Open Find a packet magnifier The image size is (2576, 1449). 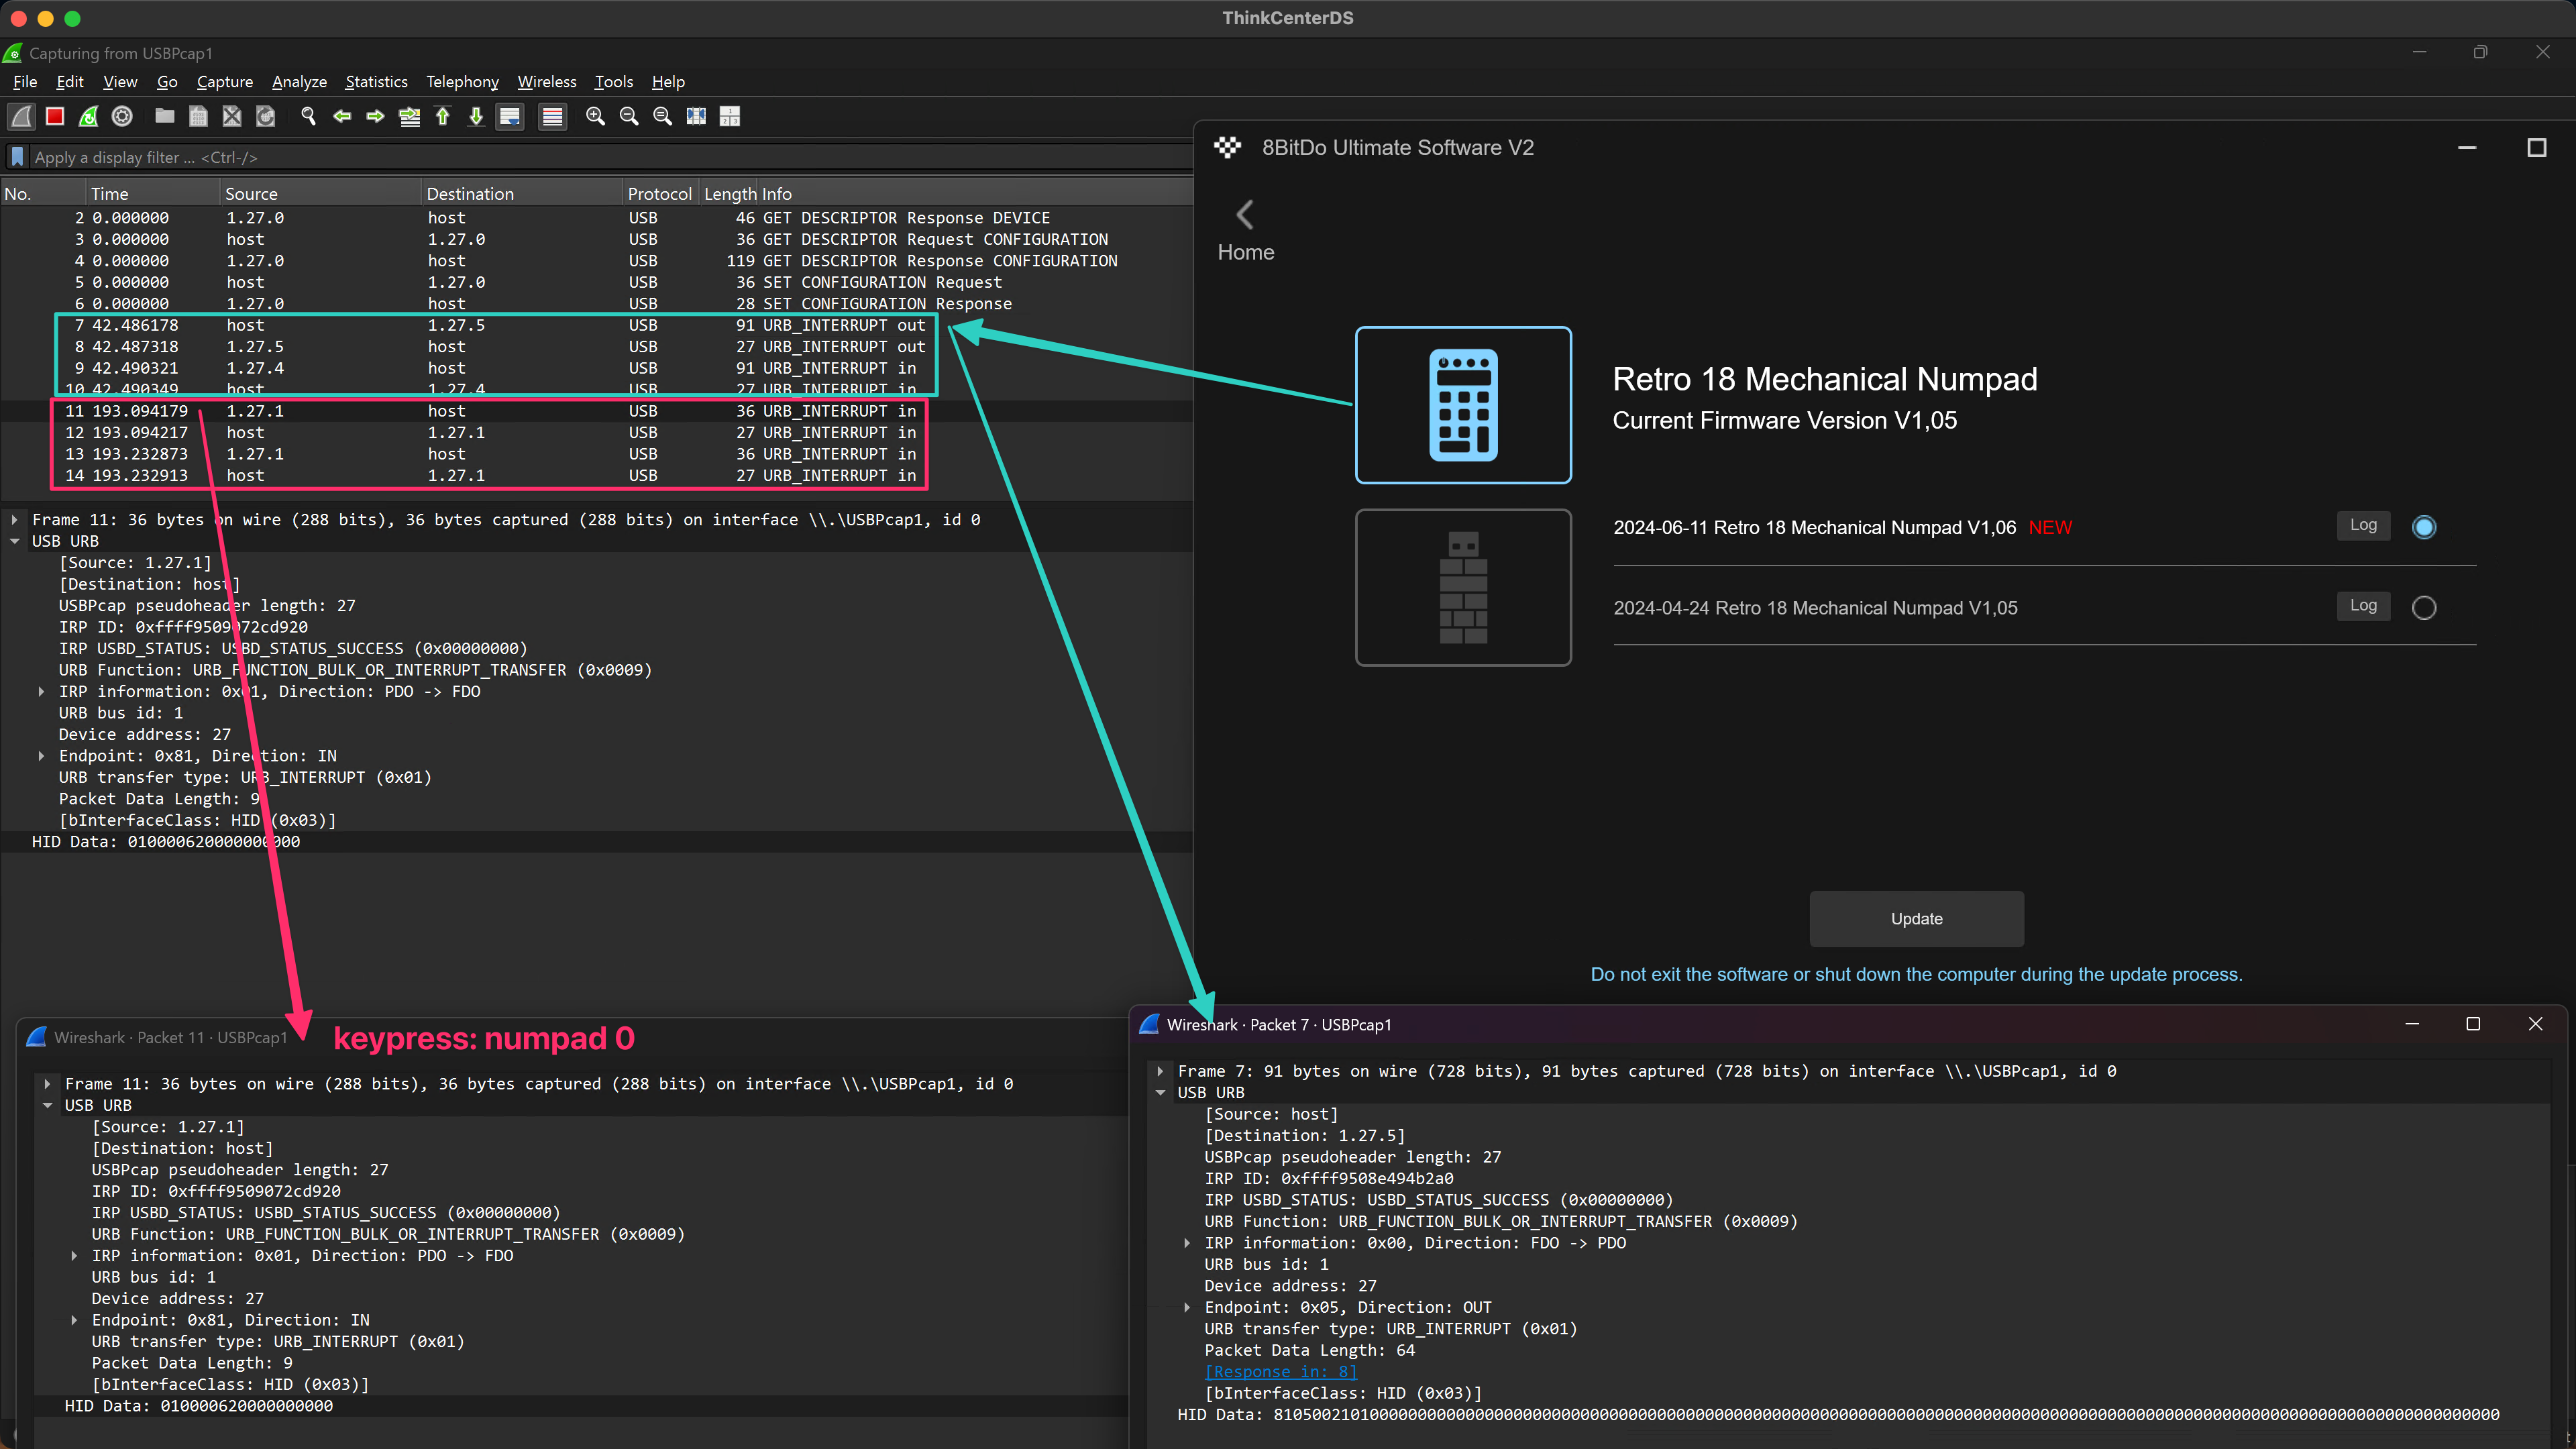pos(308,116)
